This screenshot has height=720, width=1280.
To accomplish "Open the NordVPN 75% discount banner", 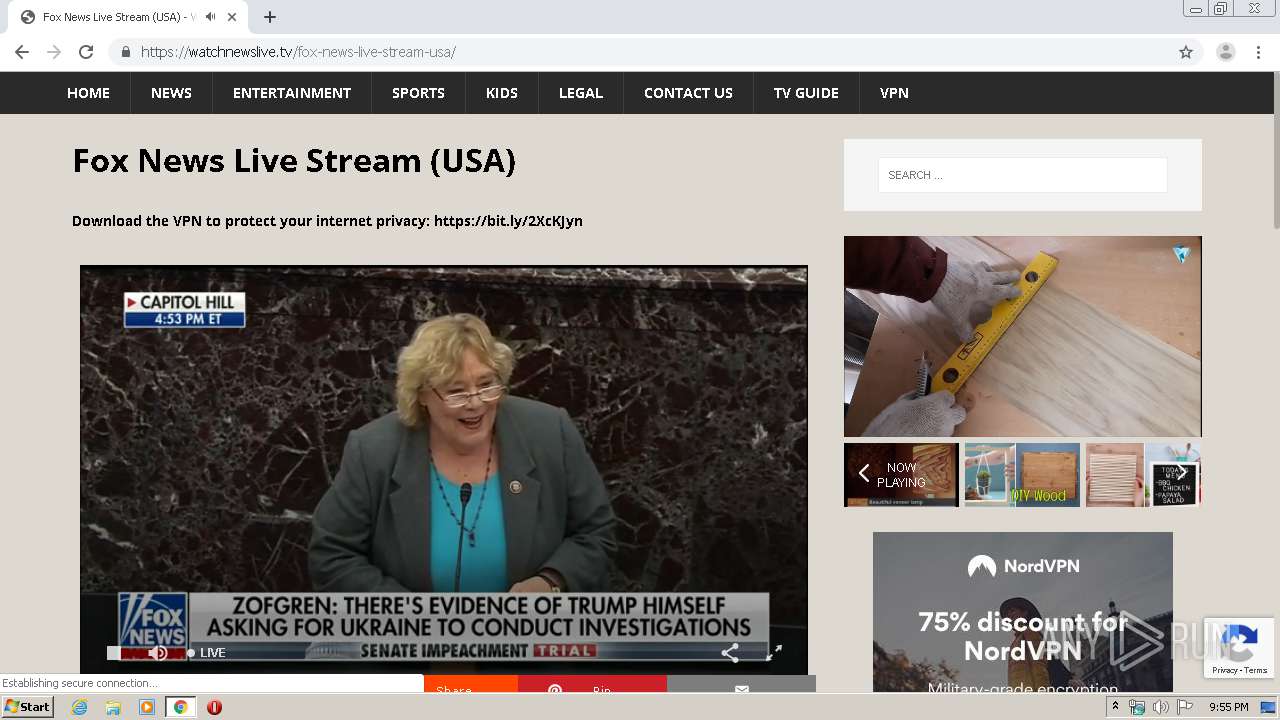I will tap(1022, 612).
